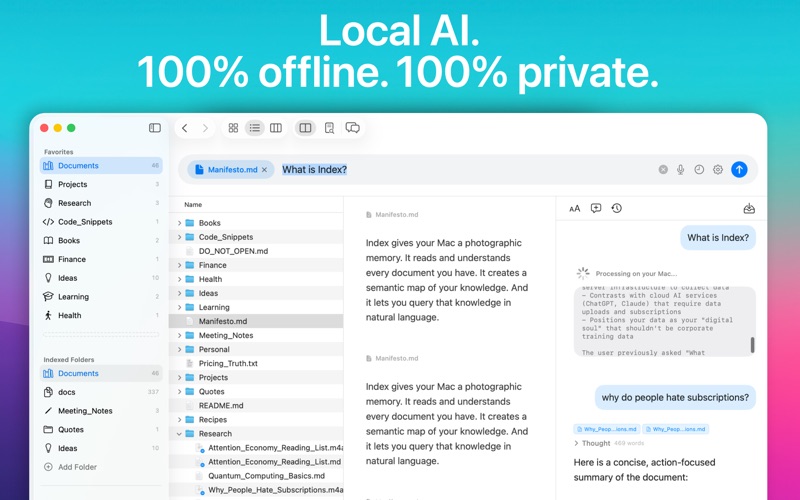Image resolution: width=800 pixels, height=500 pixels.
Task: Select Pricing_Truth.txt file
Action: click(x=256, y=363)
